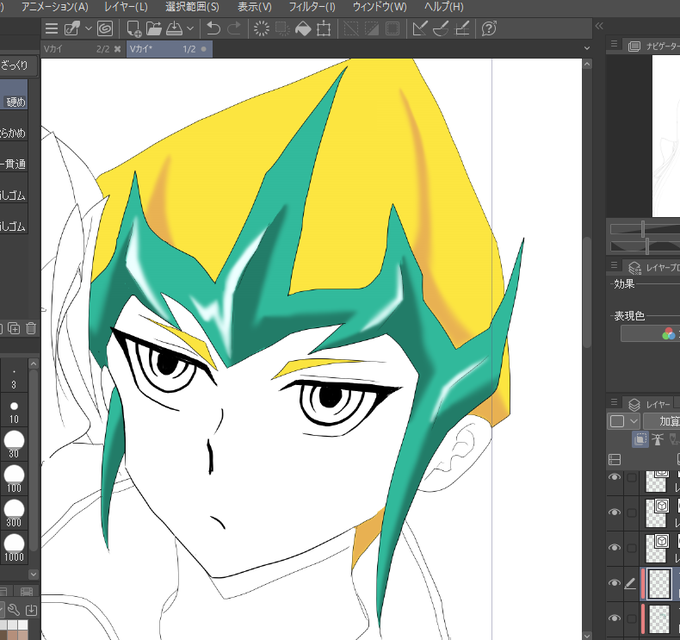Viewport: 680px width, 640px height.
Task: Open the canvas tab list chevron
Action: (x=587, y=48)
